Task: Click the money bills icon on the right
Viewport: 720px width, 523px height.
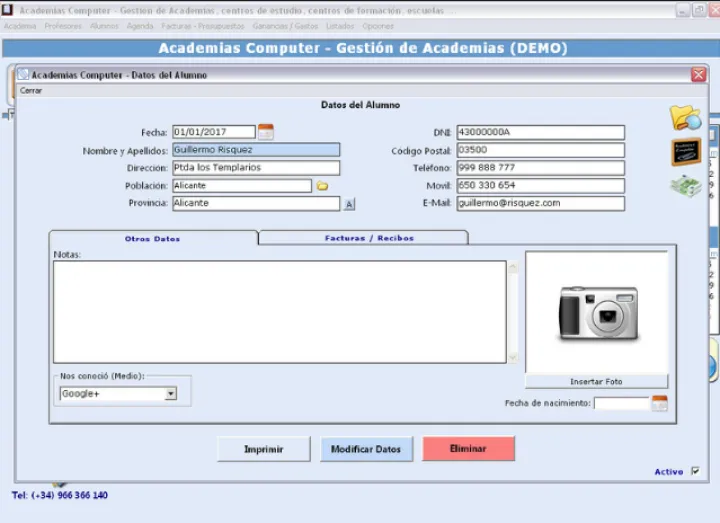Action: point(685,186)
